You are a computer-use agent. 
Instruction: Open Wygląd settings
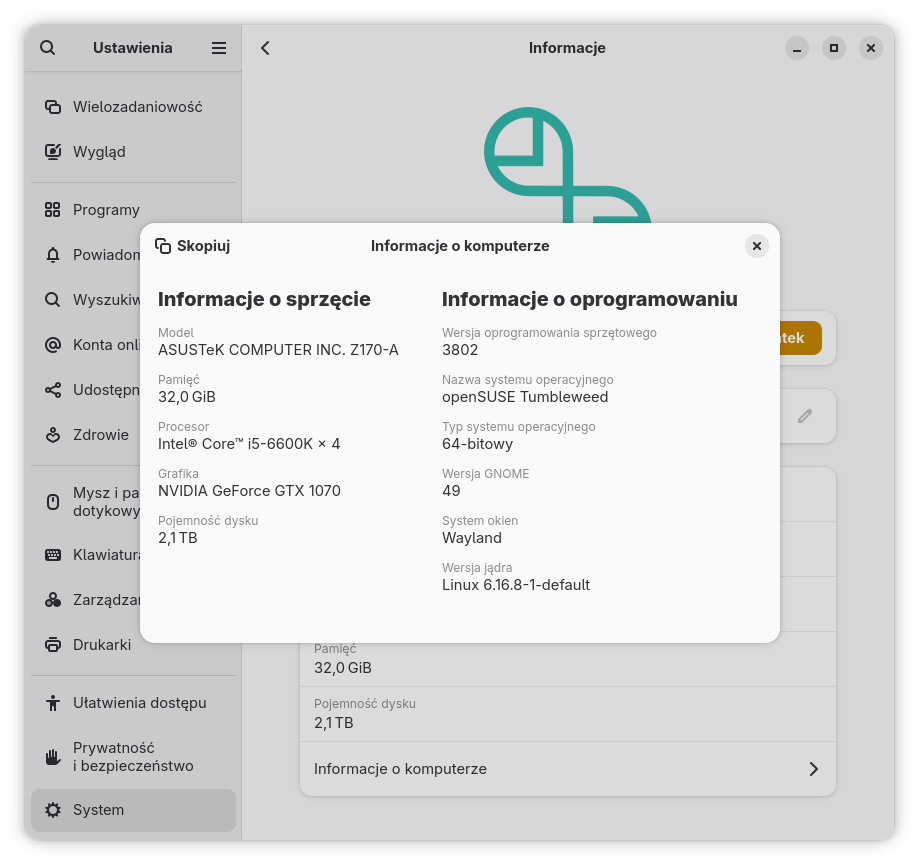pos(133,152)
